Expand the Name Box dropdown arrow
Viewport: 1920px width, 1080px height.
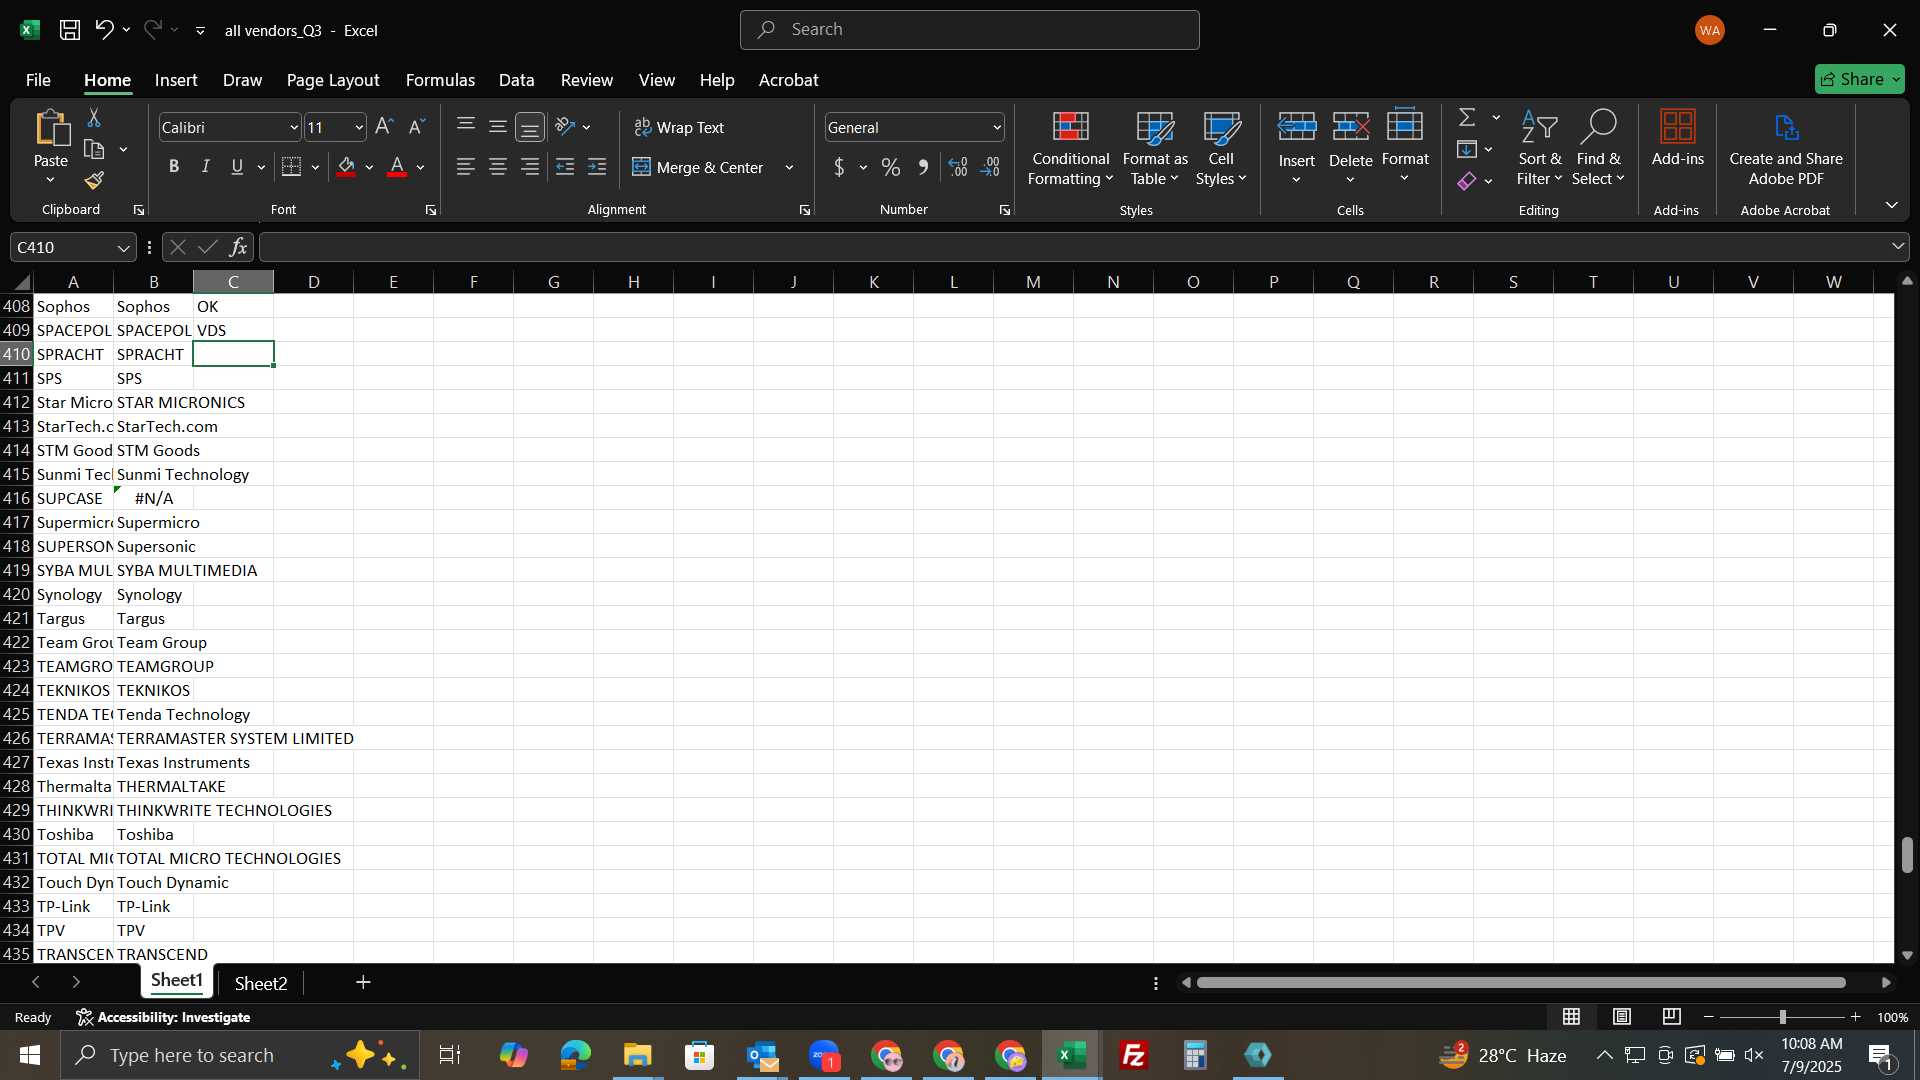[123, 248]
